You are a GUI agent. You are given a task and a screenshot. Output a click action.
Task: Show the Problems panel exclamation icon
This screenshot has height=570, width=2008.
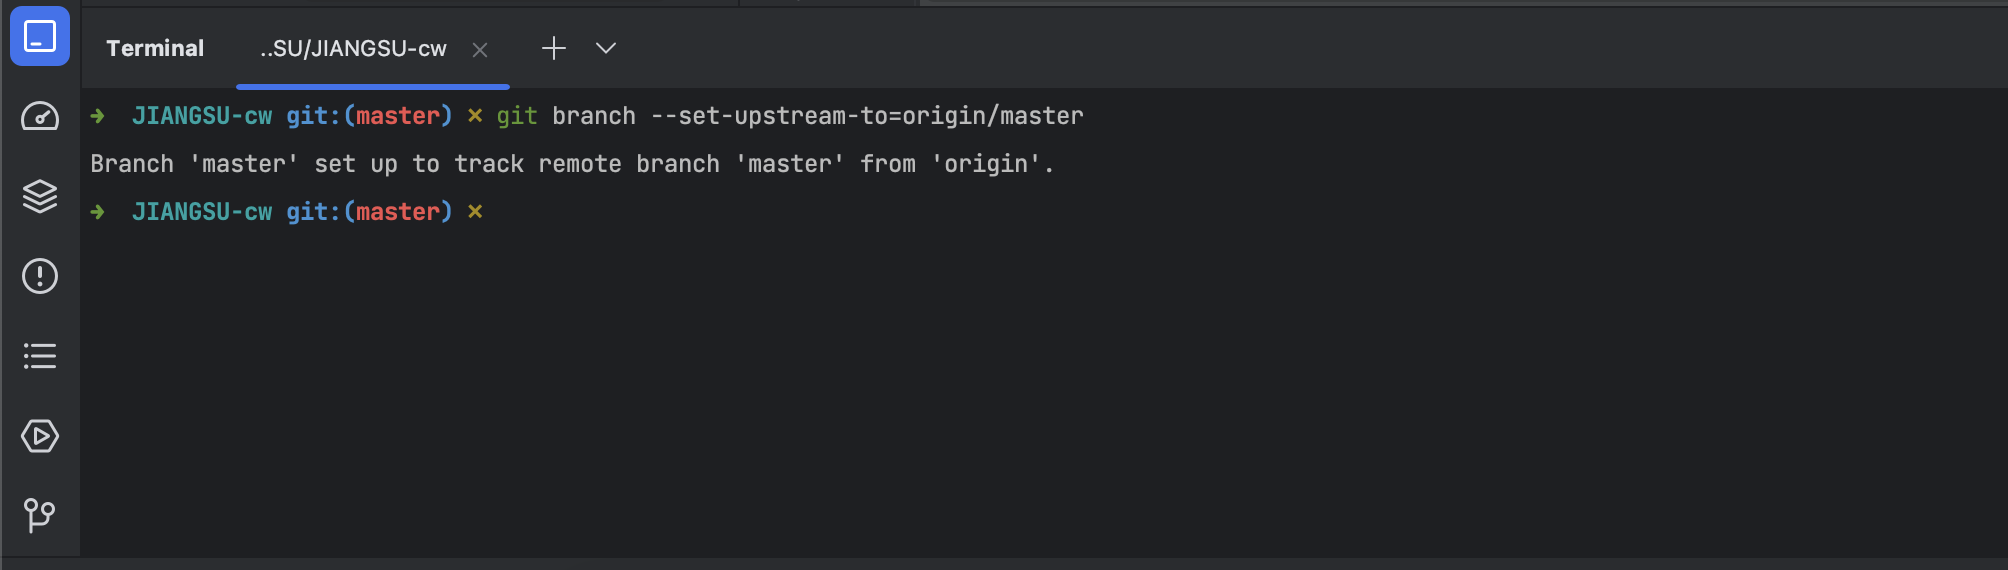pos(40,276)
